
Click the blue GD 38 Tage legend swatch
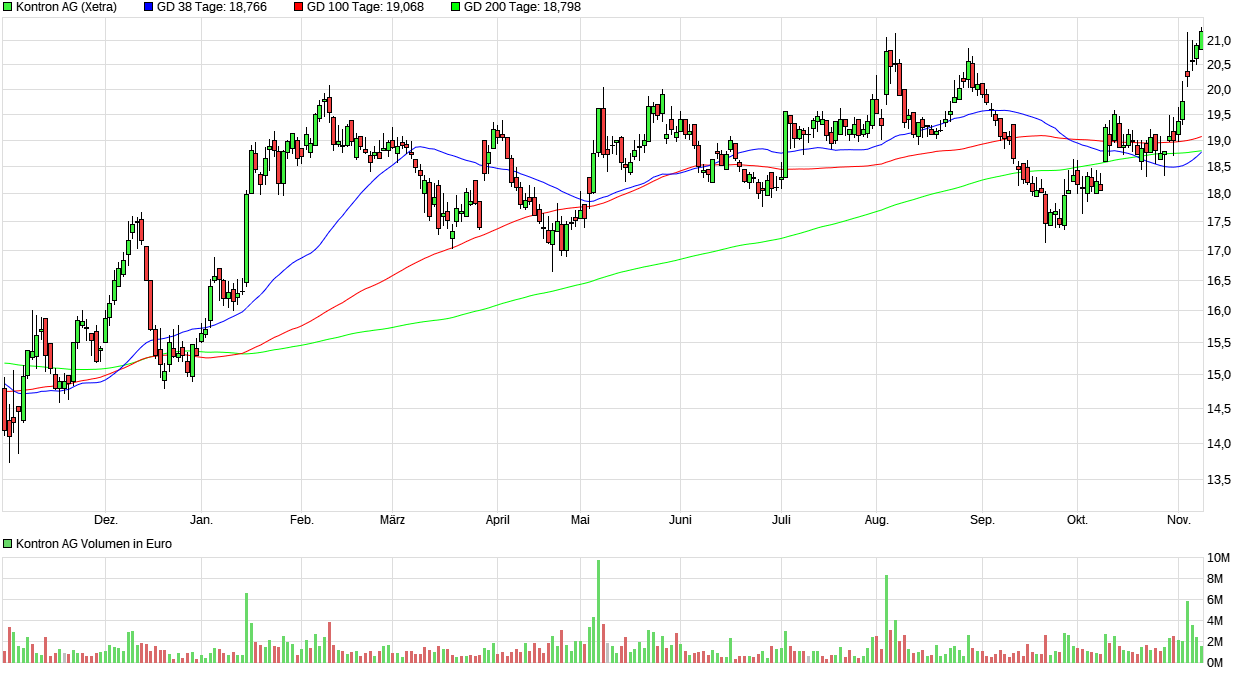click(147, 8)
